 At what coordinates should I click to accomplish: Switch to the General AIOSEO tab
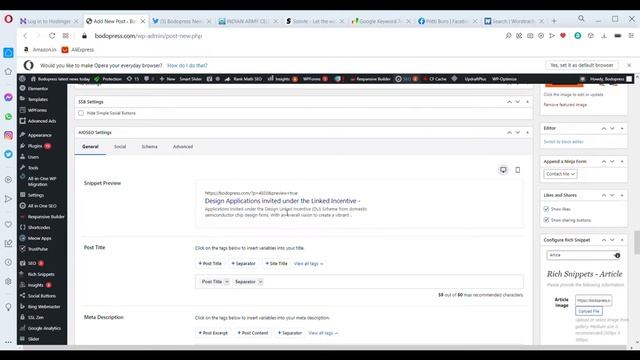click(90, 147)
